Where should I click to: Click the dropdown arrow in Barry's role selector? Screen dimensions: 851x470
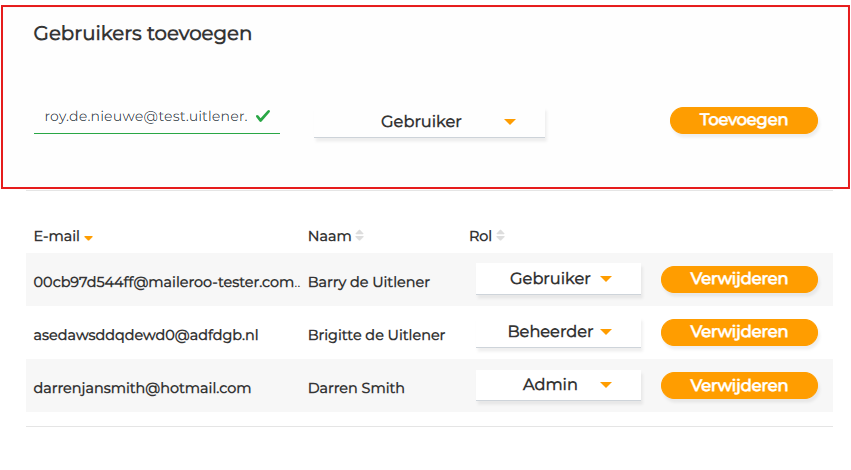[605, 279]
